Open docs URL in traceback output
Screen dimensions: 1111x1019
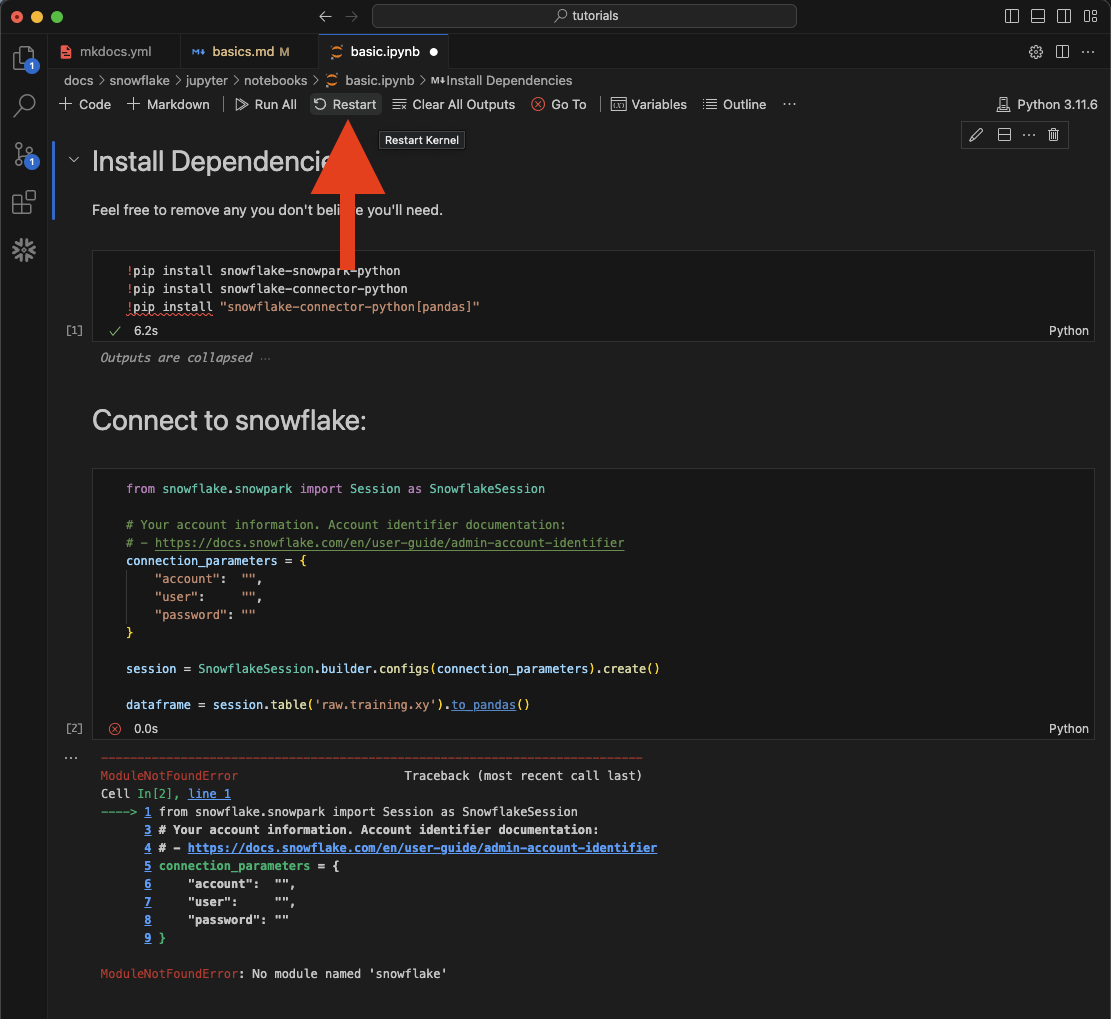(x=422, y=848)
